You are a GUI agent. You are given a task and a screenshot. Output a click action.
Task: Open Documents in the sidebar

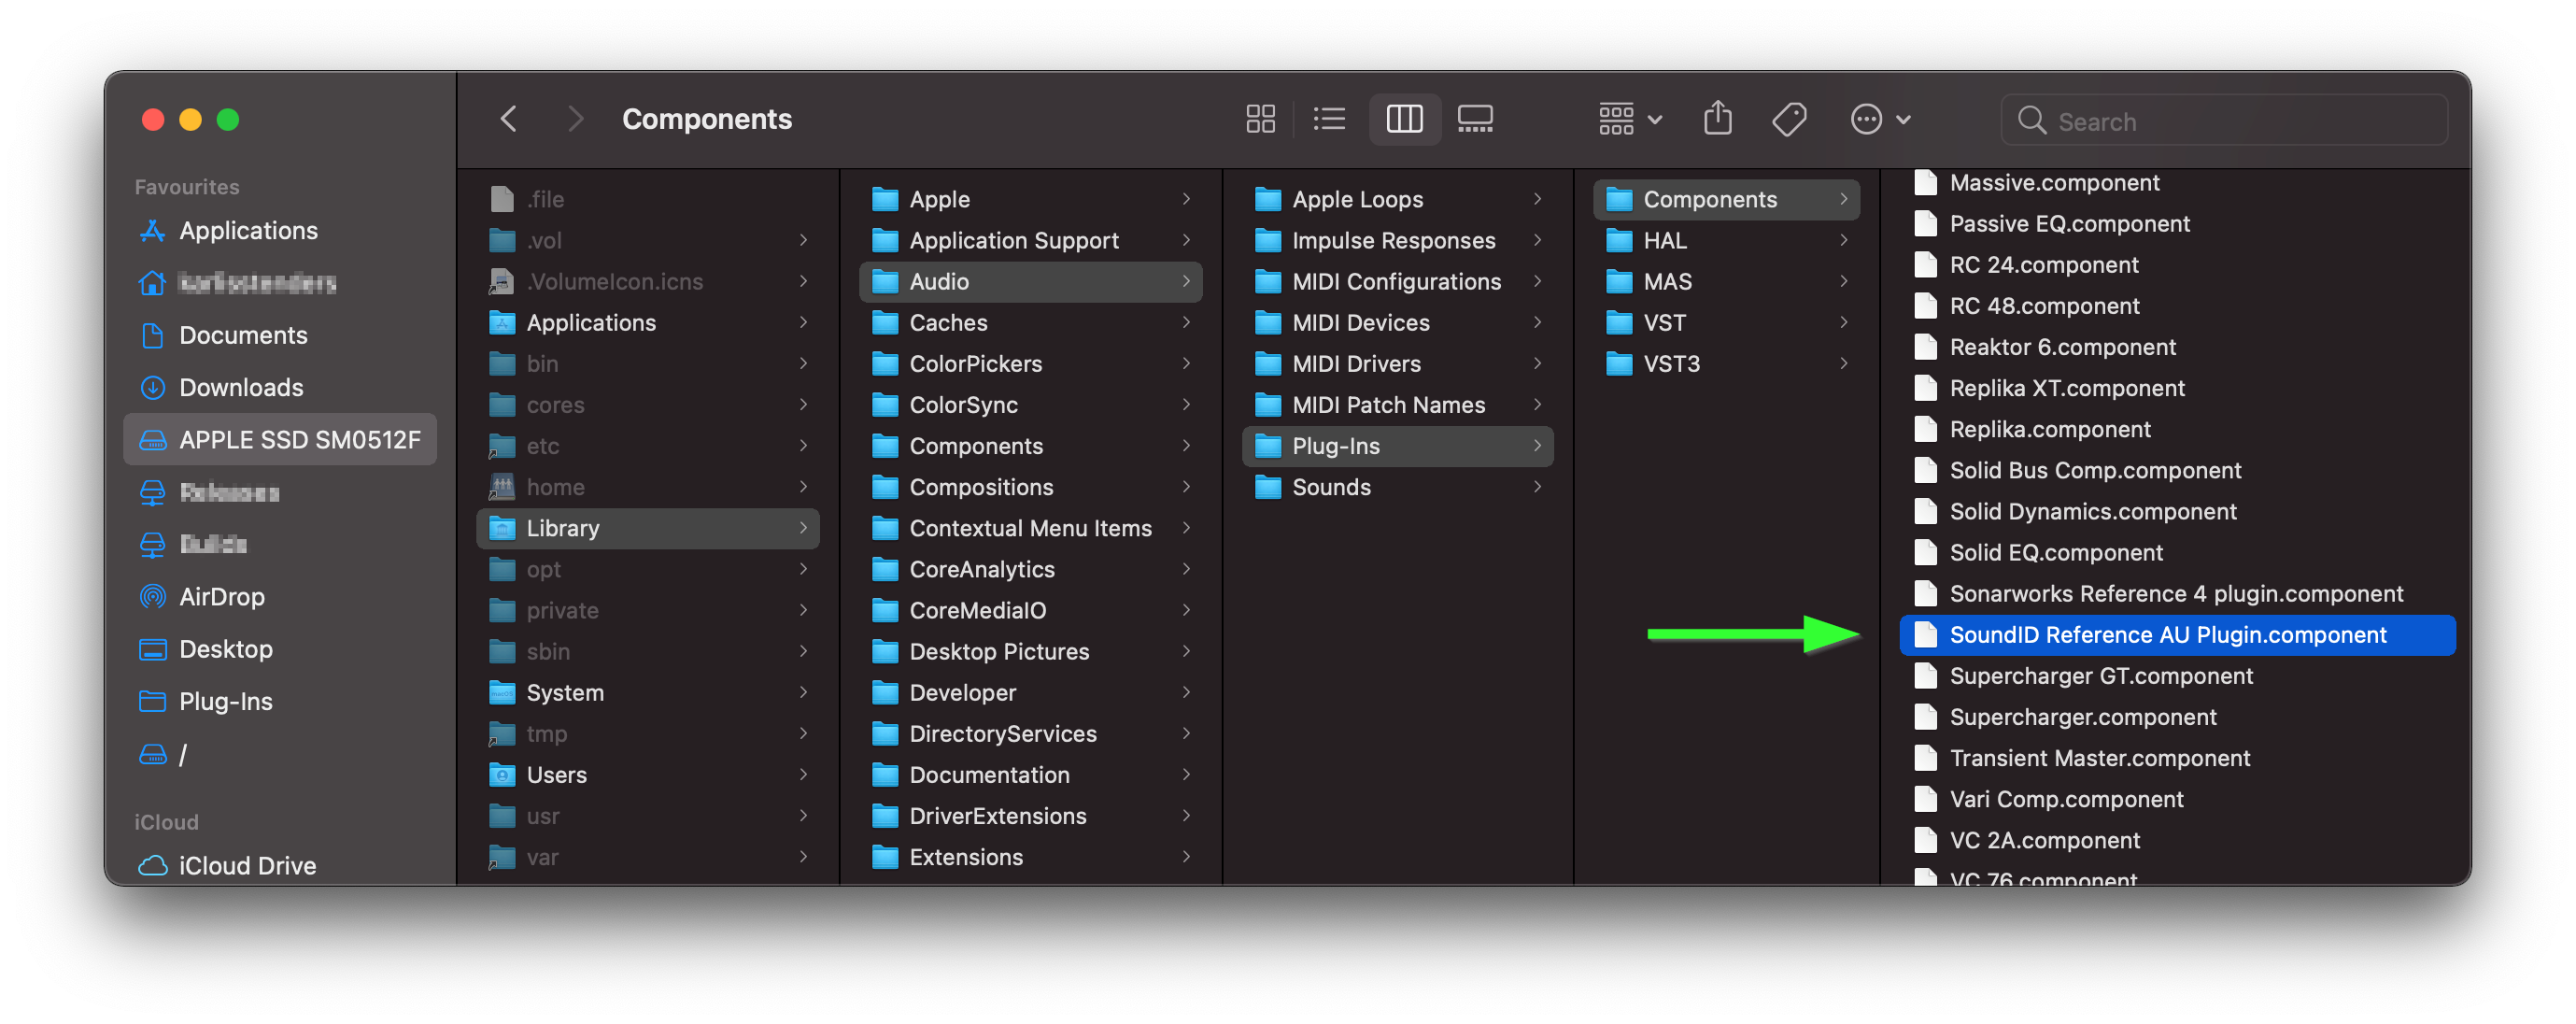280,335
